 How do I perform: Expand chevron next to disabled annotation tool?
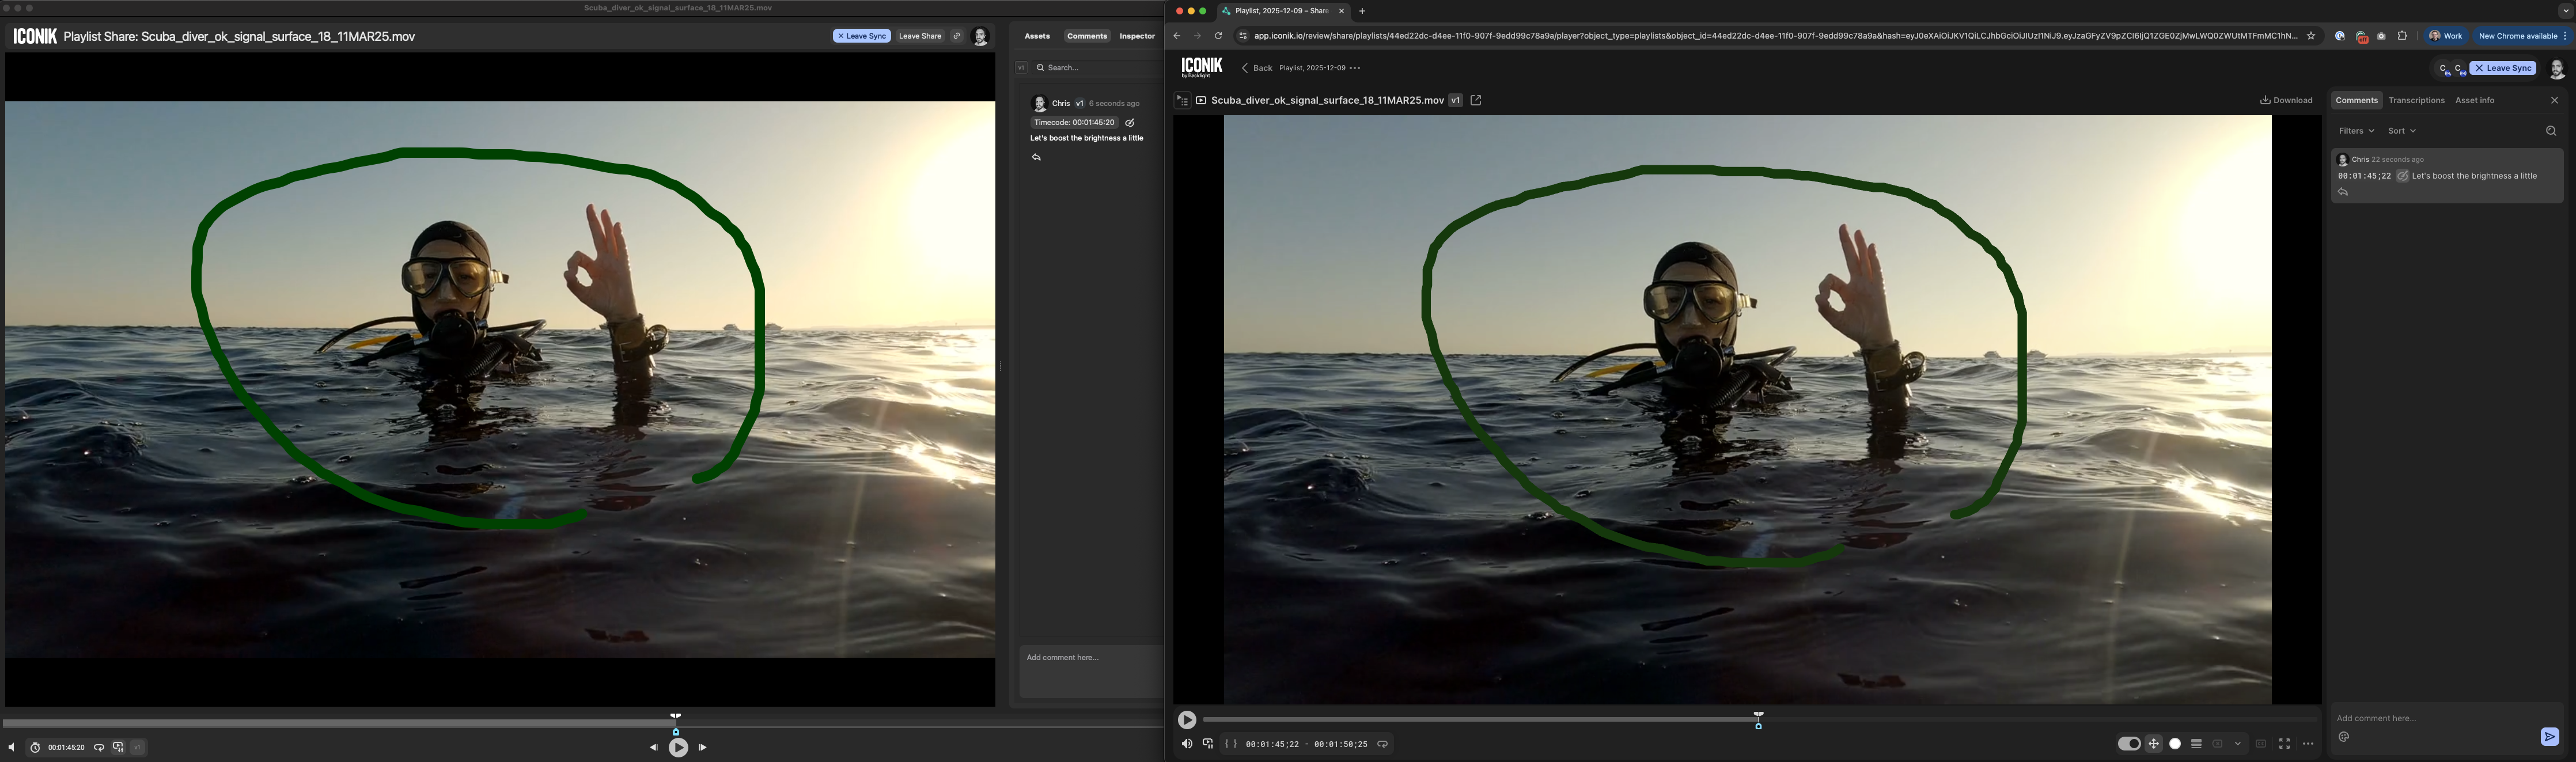pyautogui.click(x=2238, y=744)
